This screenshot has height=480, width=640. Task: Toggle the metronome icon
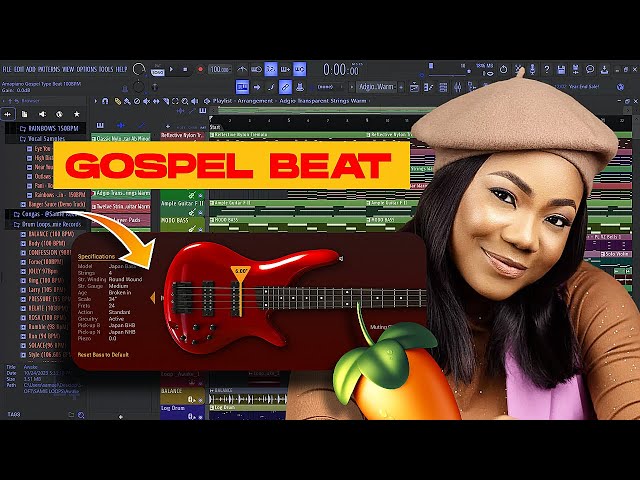[x=242, y=69]
